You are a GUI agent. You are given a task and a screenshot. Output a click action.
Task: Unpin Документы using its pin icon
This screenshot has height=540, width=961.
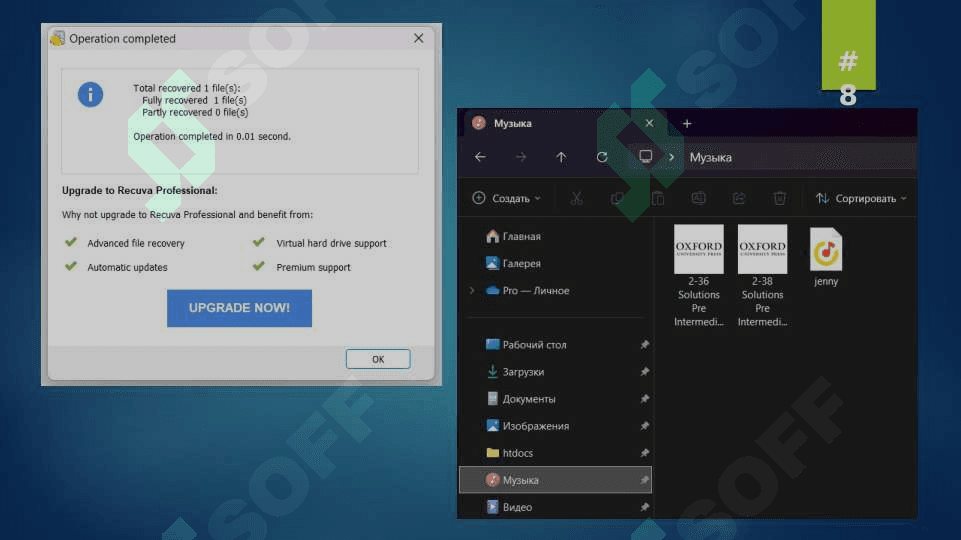[x=644, y=399]
